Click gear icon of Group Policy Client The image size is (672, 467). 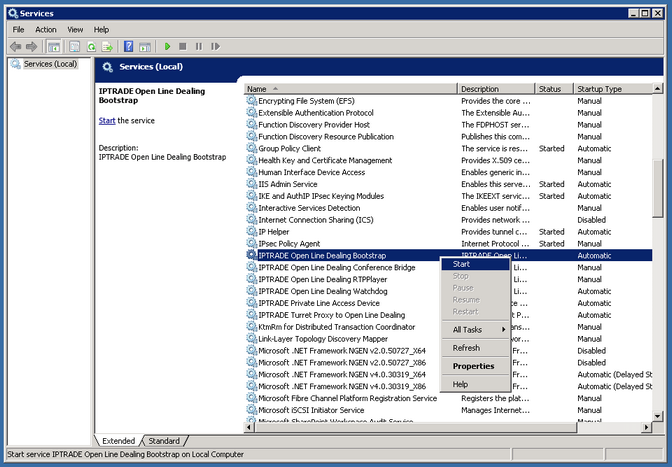click(x=252, y=148)
